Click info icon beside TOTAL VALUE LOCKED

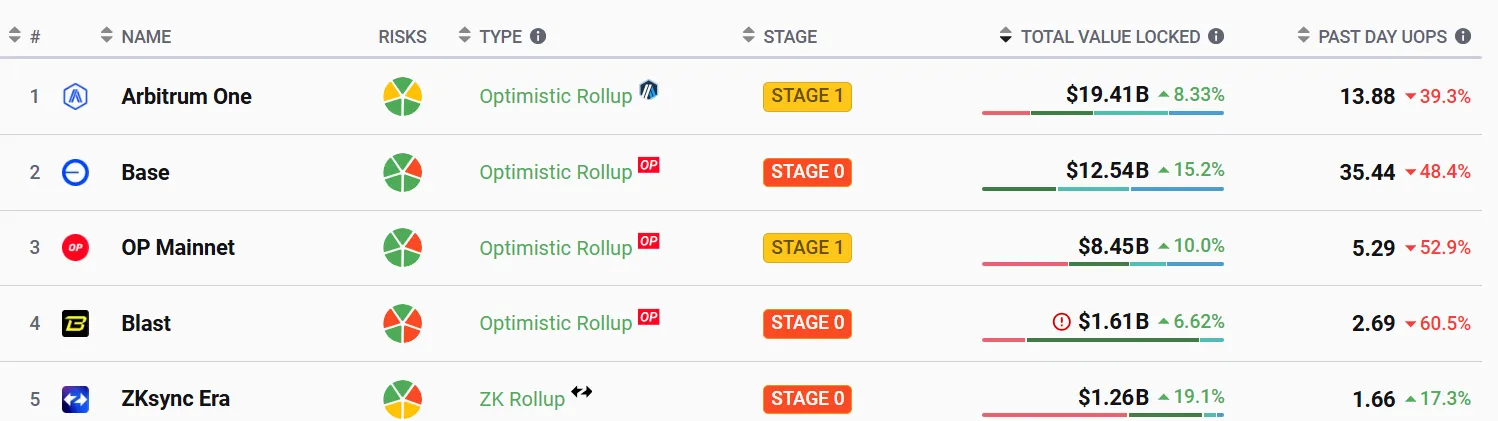[1216, 37]
